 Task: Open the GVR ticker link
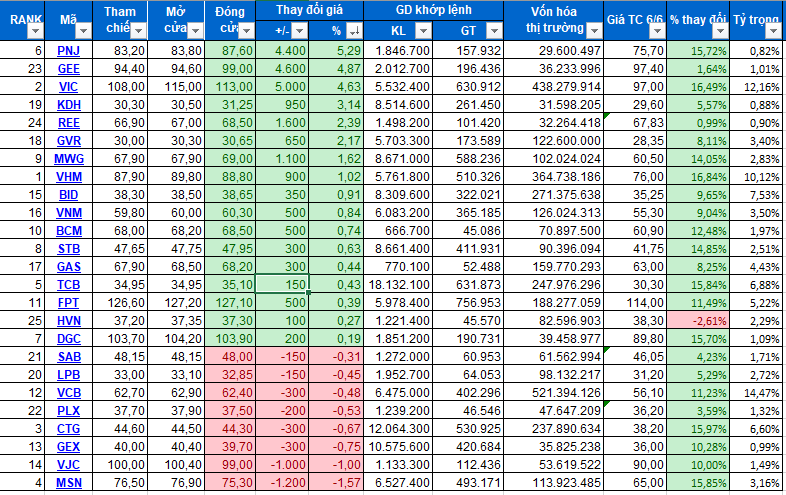point(69,141)
